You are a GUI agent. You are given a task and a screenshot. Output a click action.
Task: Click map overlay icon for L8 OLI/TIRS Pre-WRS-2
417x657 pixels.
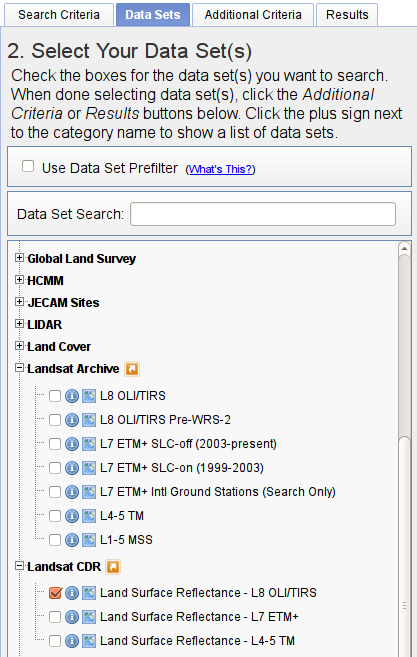89,420
